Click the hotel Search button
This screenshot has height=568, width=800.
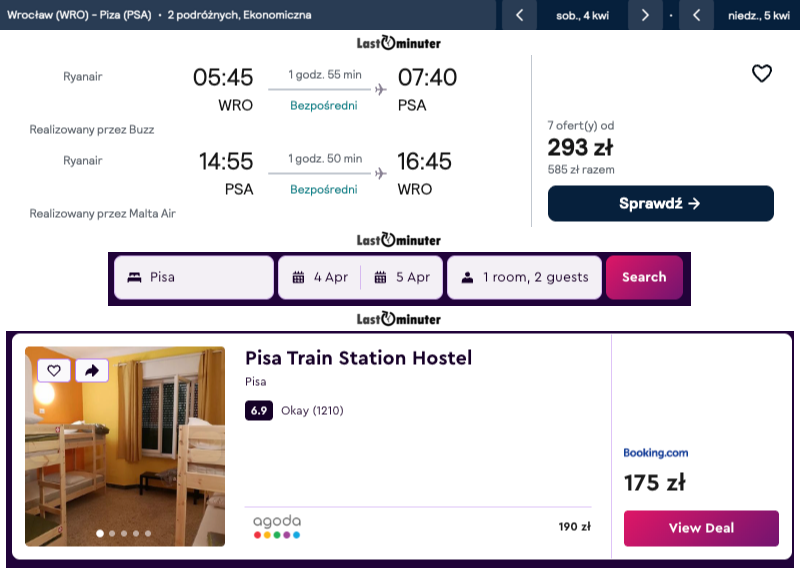tap(644, 277)
